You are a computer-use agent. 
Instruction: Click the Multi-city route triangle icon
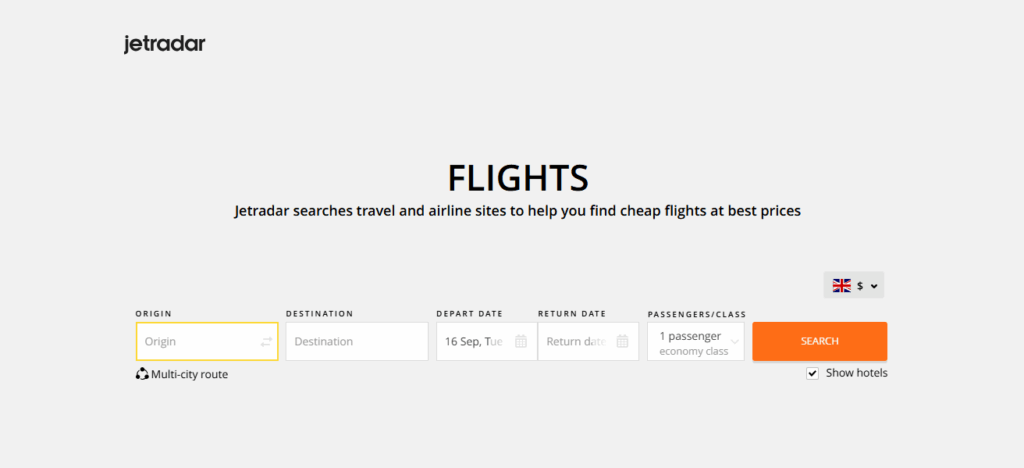[x=142, y=374]
